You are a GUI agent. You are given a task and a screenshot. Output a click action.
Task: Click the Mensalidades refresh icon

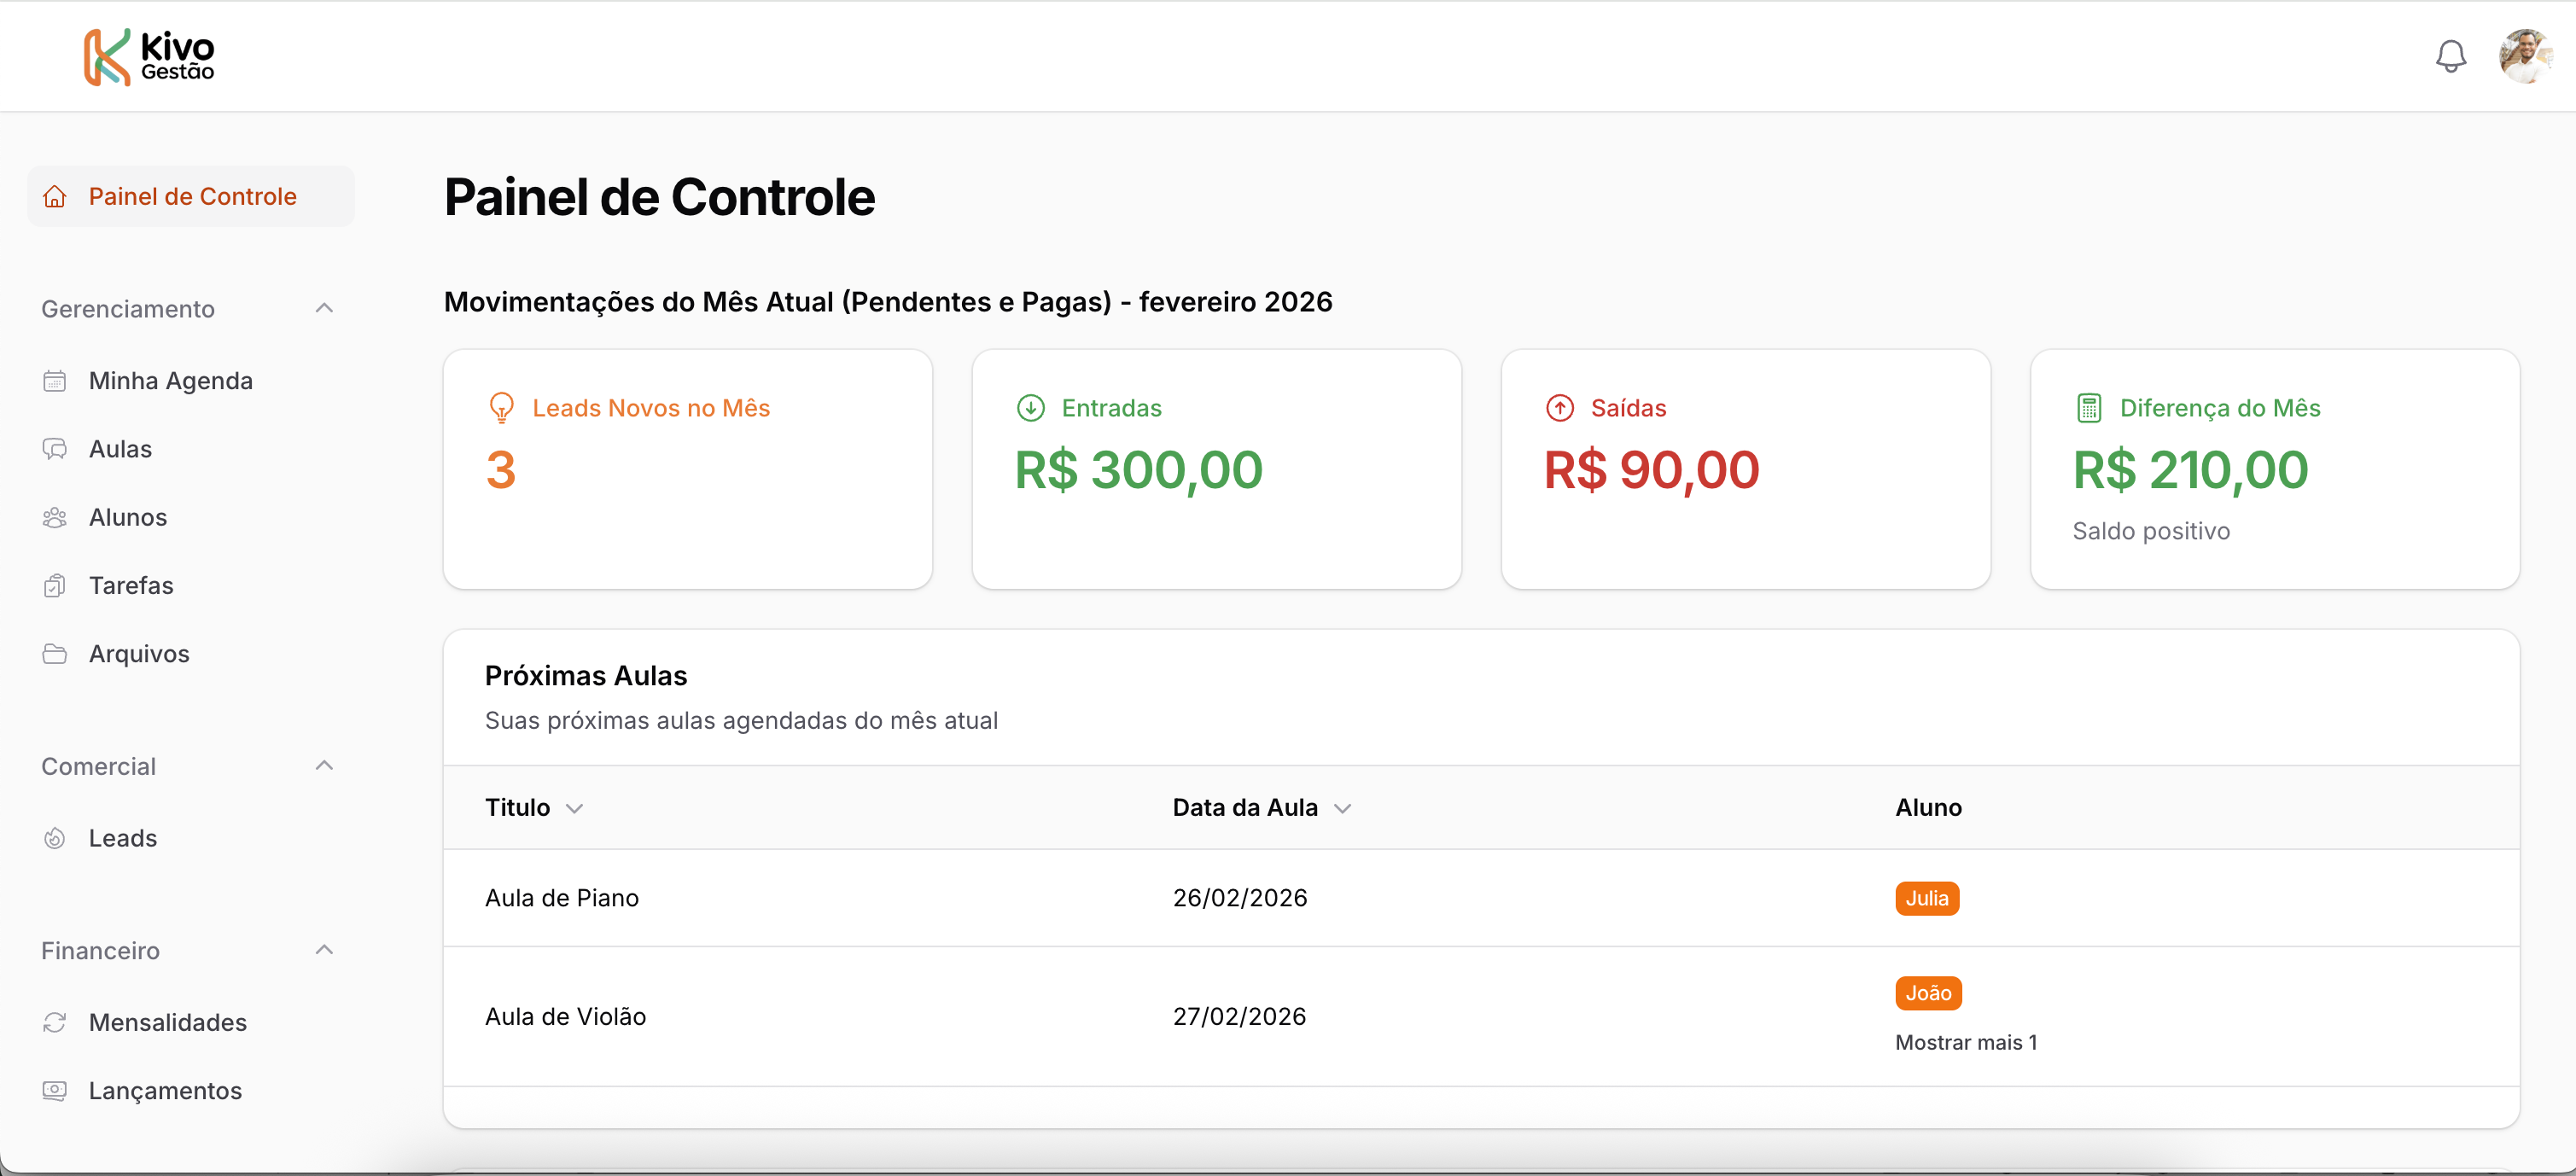point(55,1022)
